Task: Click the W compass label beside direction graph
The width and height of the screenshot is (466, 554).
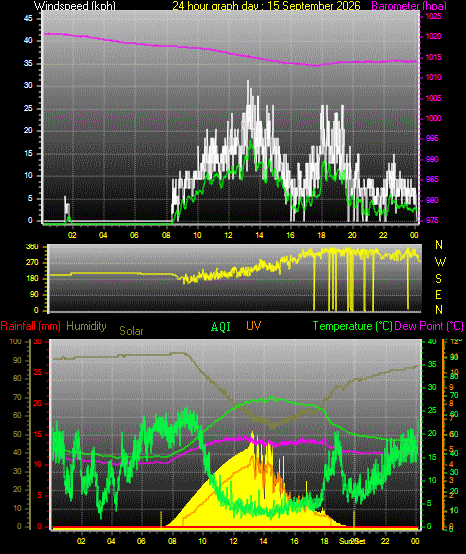Action: (x=440, y=262)
